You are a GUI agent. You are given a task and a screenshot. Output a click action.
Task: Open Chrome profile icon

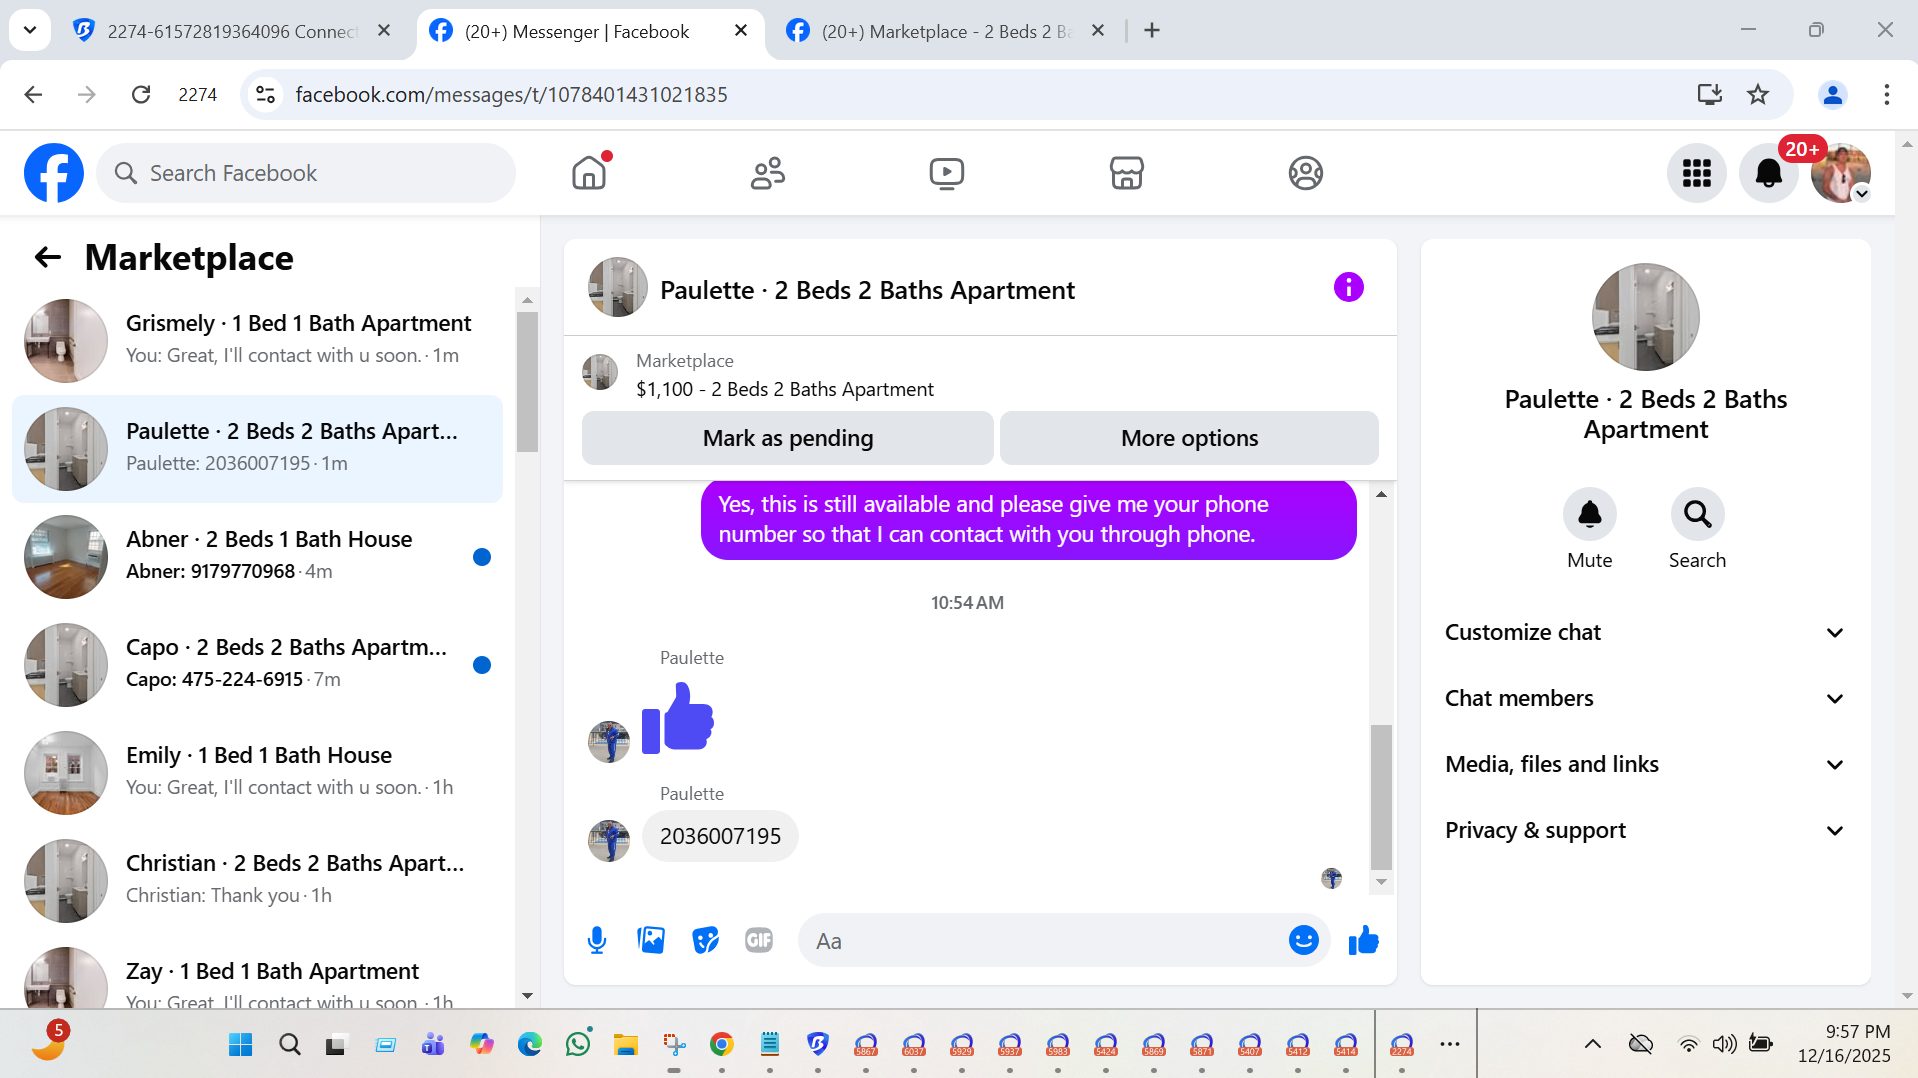click(1832, 94)
